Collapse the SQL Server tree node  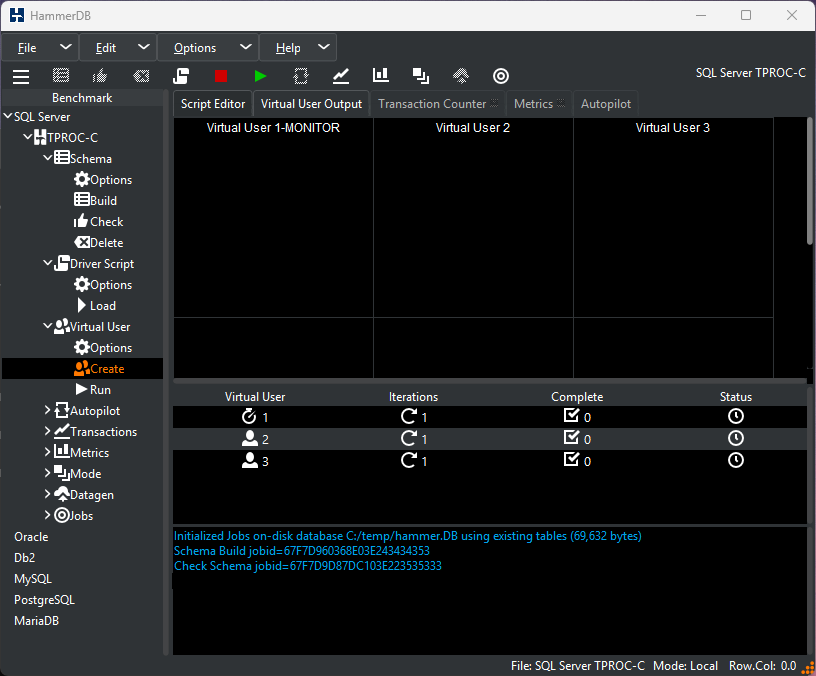coord(8,116)
